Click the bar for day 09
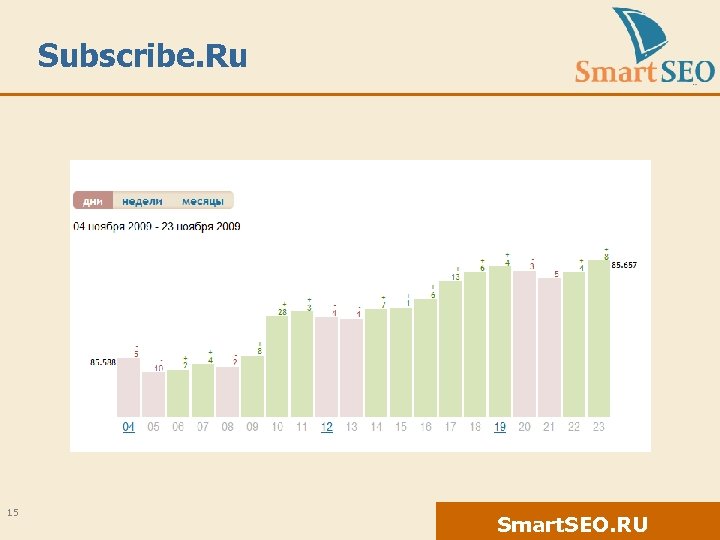 pyautogui.click(x=253, y=387)
